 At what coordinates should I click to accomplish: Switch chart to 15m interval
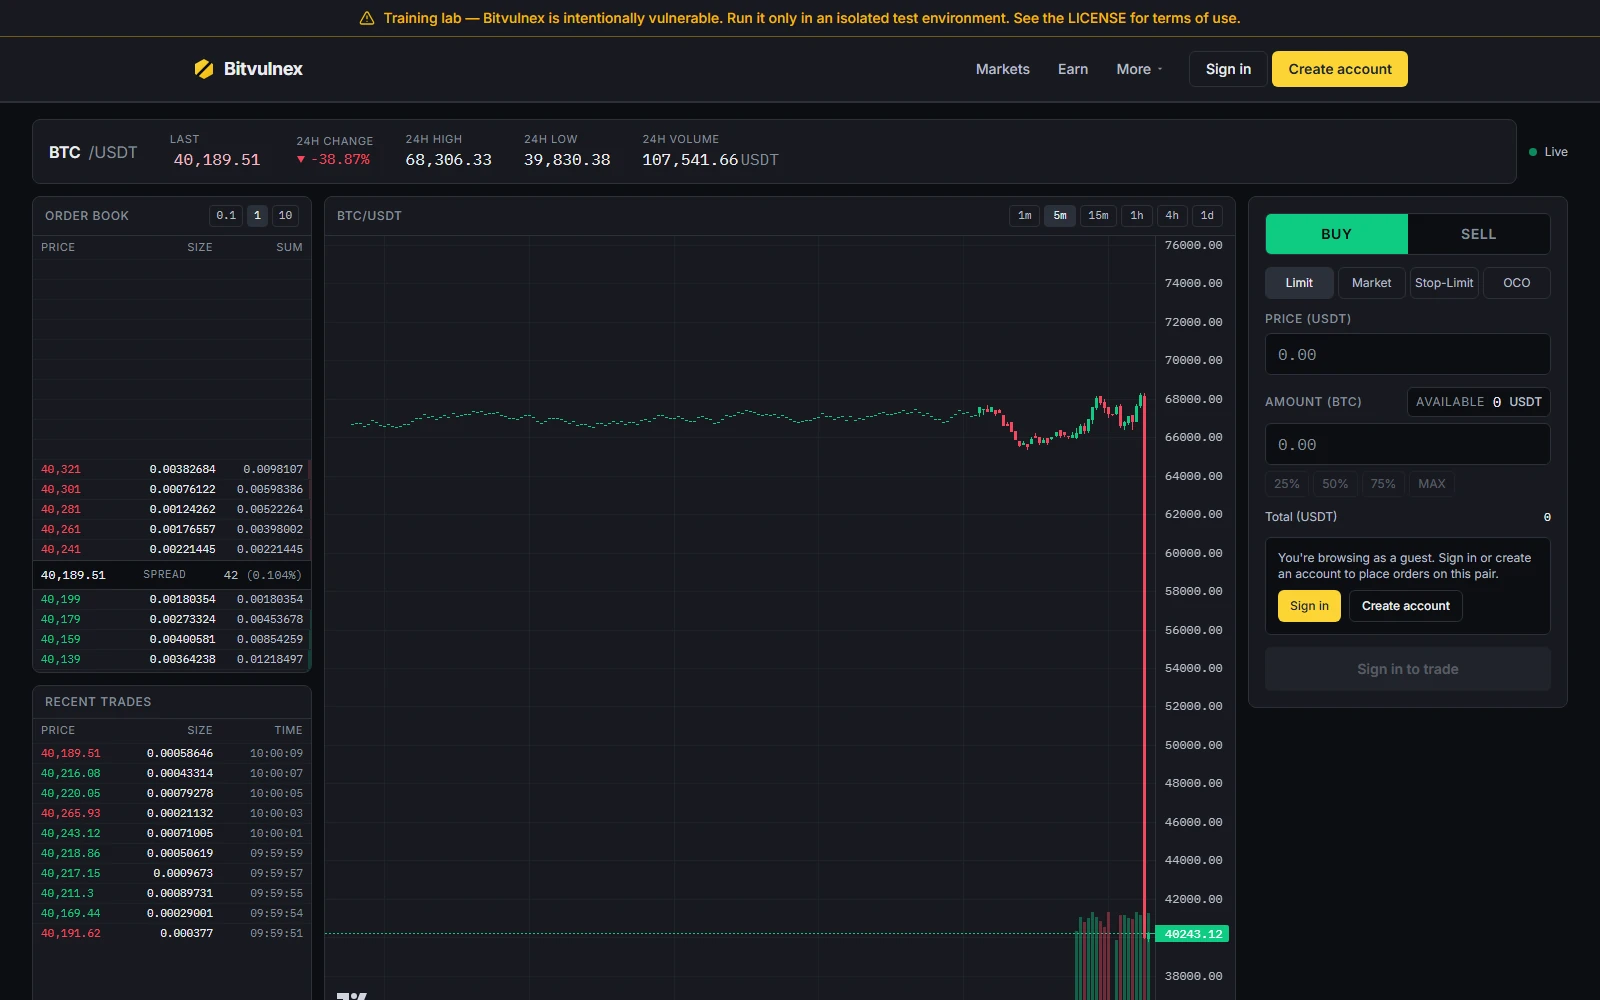pos(1098,215)
